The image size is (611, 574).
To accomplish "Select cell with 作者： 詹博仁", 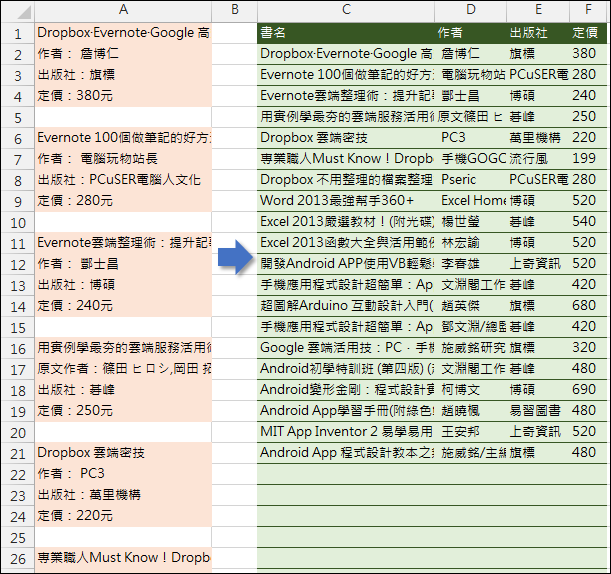I will coord(123,53).
